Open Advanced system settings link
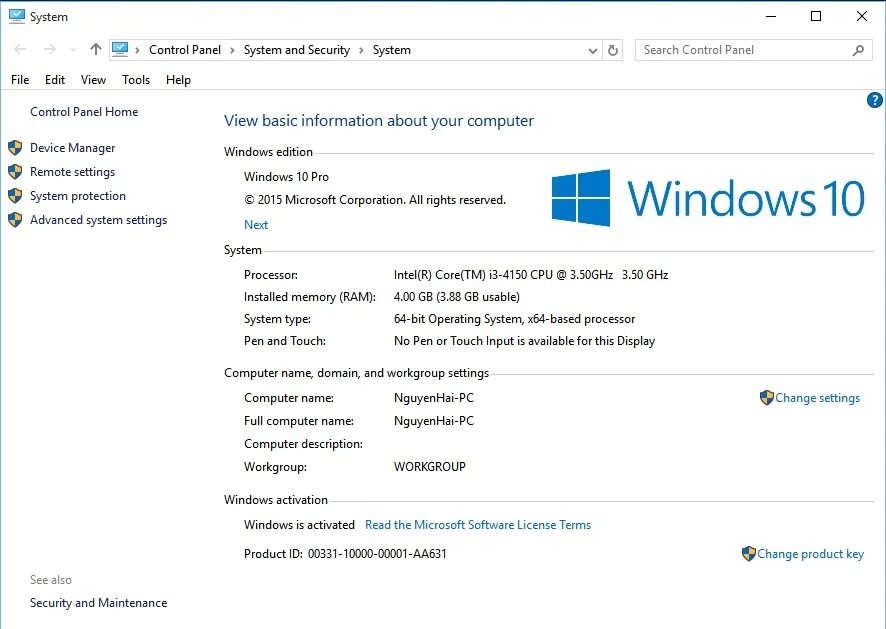The height and width of the screenshot is (629, 886). 98,220
